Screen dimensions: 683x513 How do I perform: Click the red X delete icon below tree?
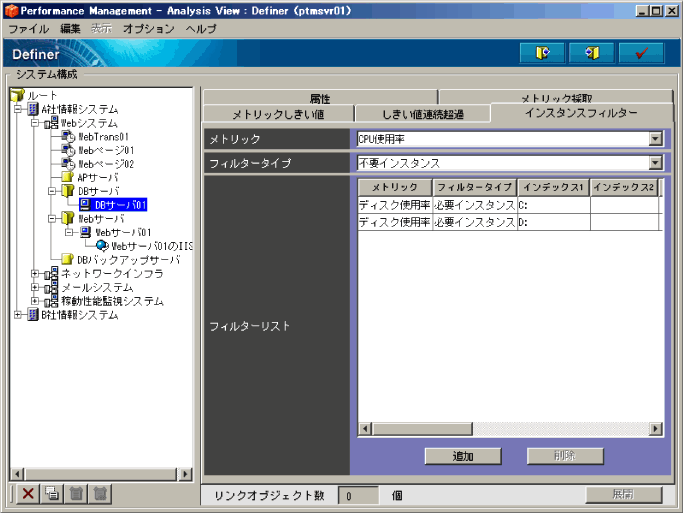click(x=28, y=493)
